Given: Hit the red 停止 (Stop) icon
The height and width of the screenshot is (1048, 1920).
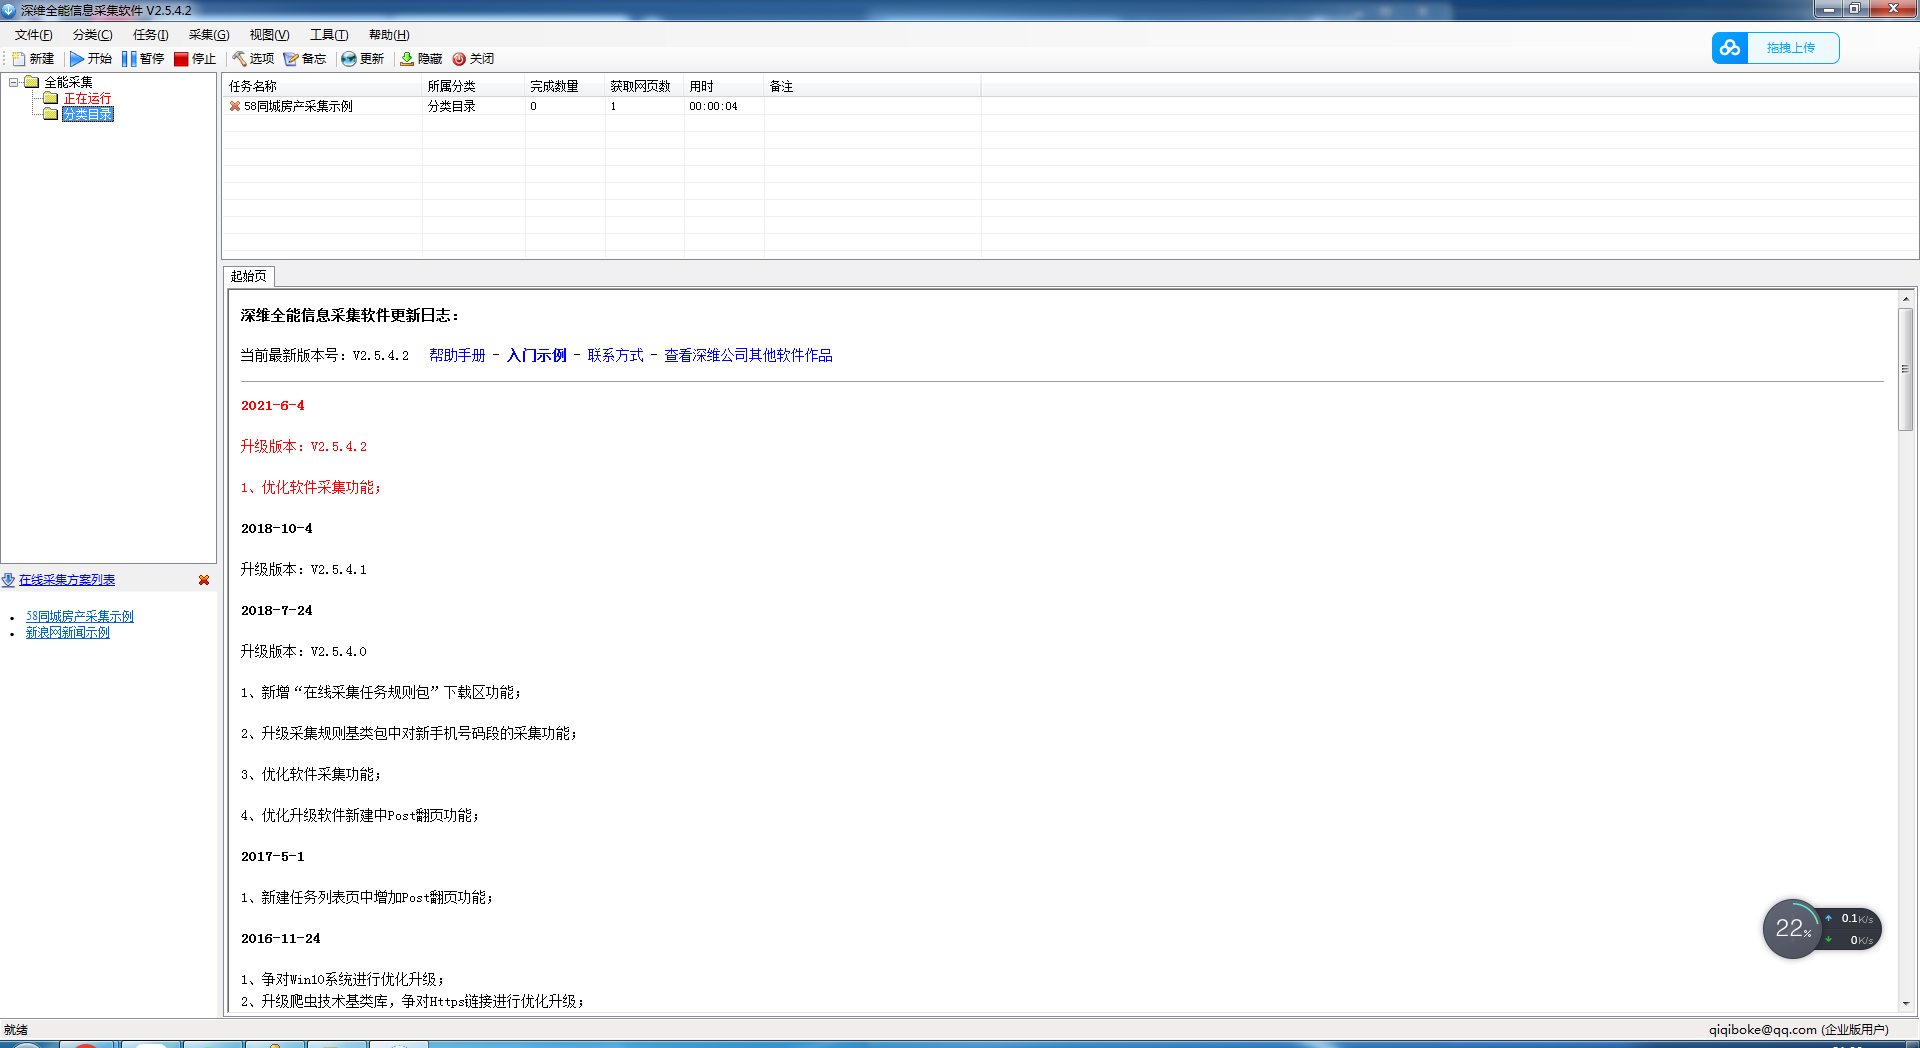Looking at the screenshot, I should coord(181,59).
